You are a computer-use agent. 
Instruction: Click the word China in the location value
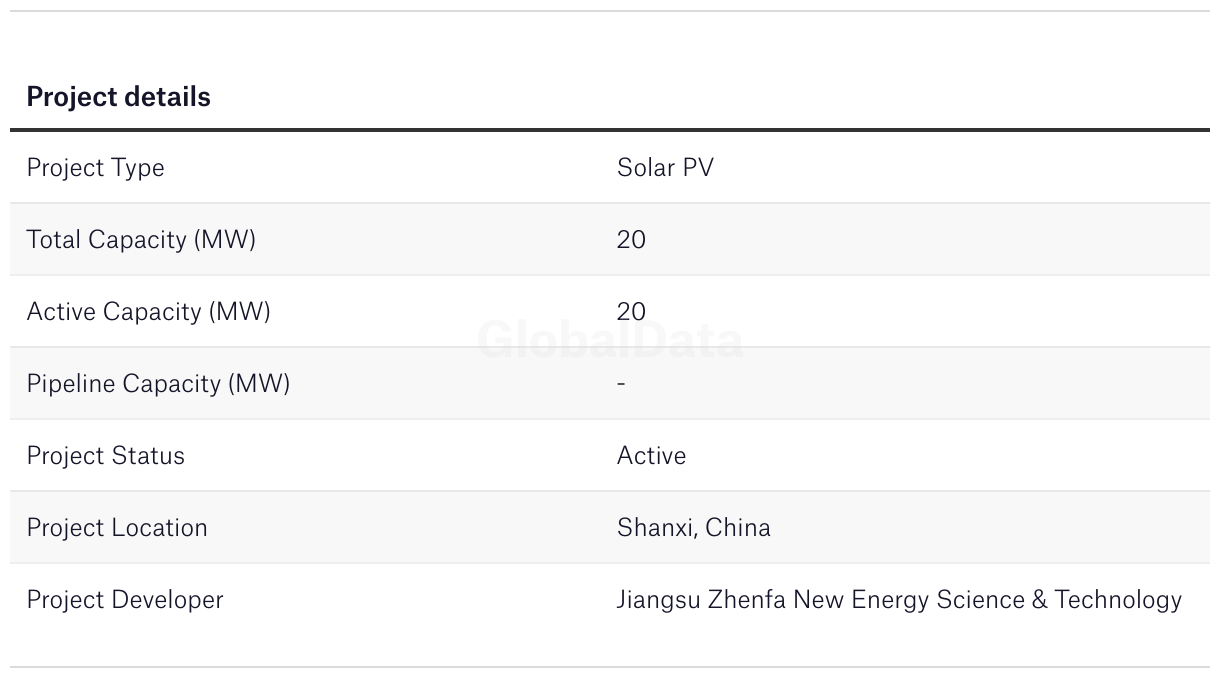click(738, 528)
